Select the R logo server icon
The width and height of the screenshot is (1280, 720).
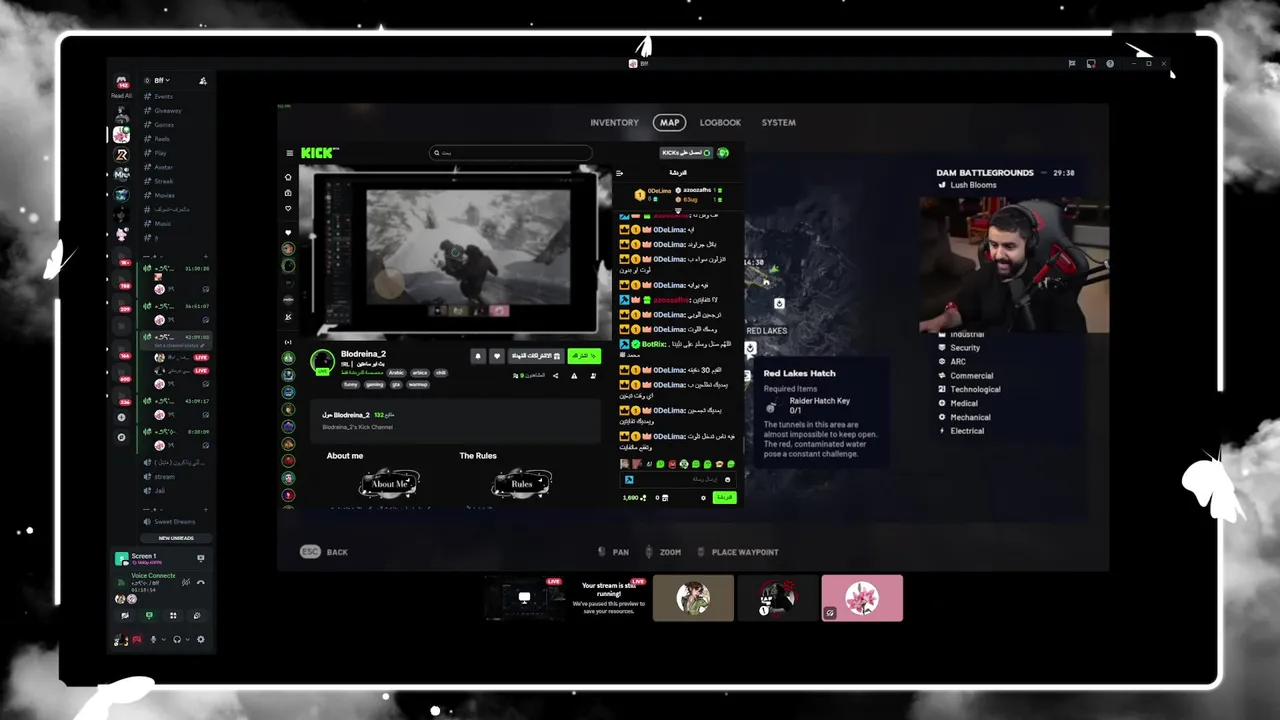point(121,155)
